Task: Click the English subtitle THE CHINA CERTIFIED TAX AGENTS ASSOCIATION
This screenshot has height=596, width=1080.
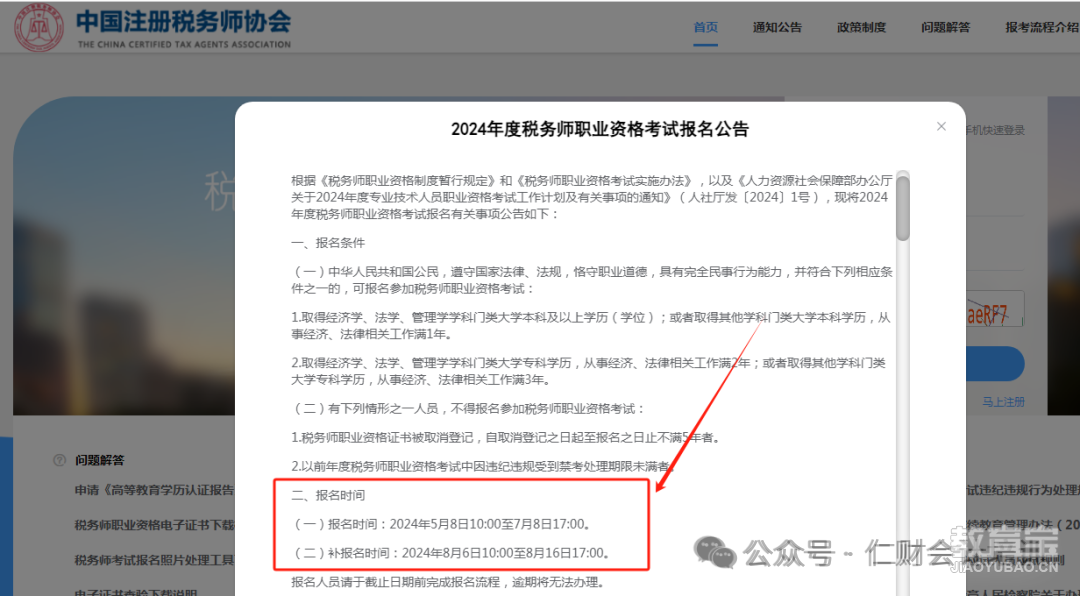Action: tap(184, 44)
